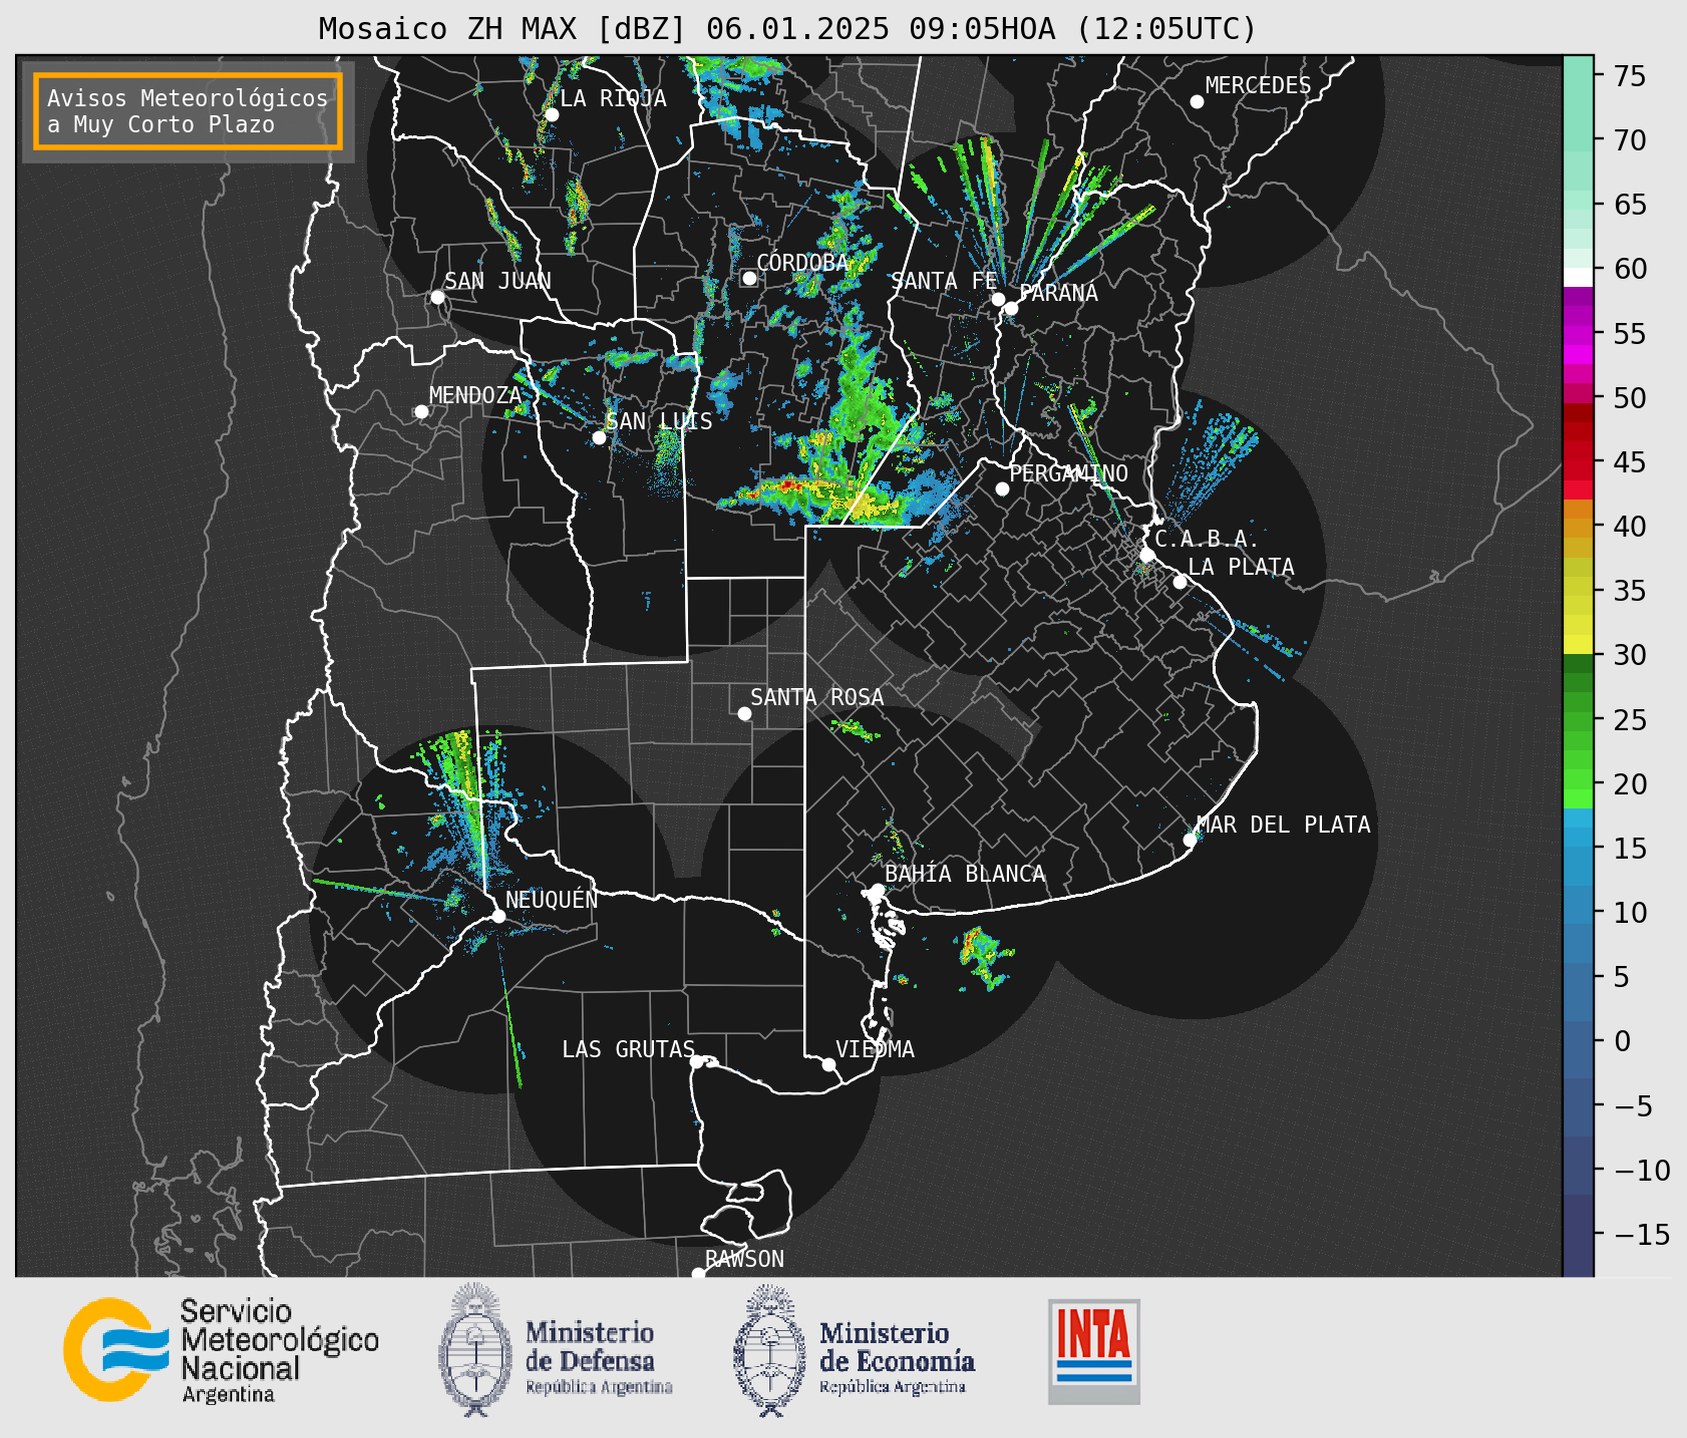The image size is (1687, 1438).
Task: Click the San Juan city dot
Action: (x=437, y=297)
